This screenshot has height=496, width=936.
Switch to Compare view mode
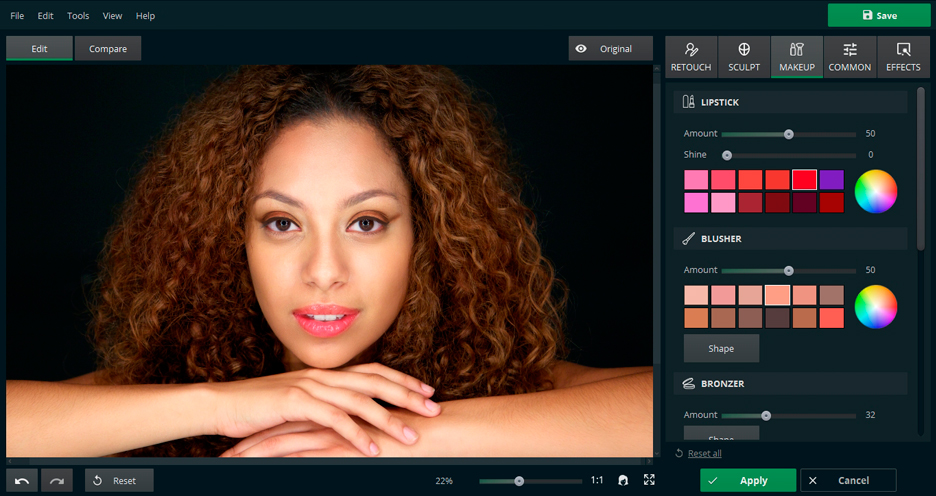107,49
